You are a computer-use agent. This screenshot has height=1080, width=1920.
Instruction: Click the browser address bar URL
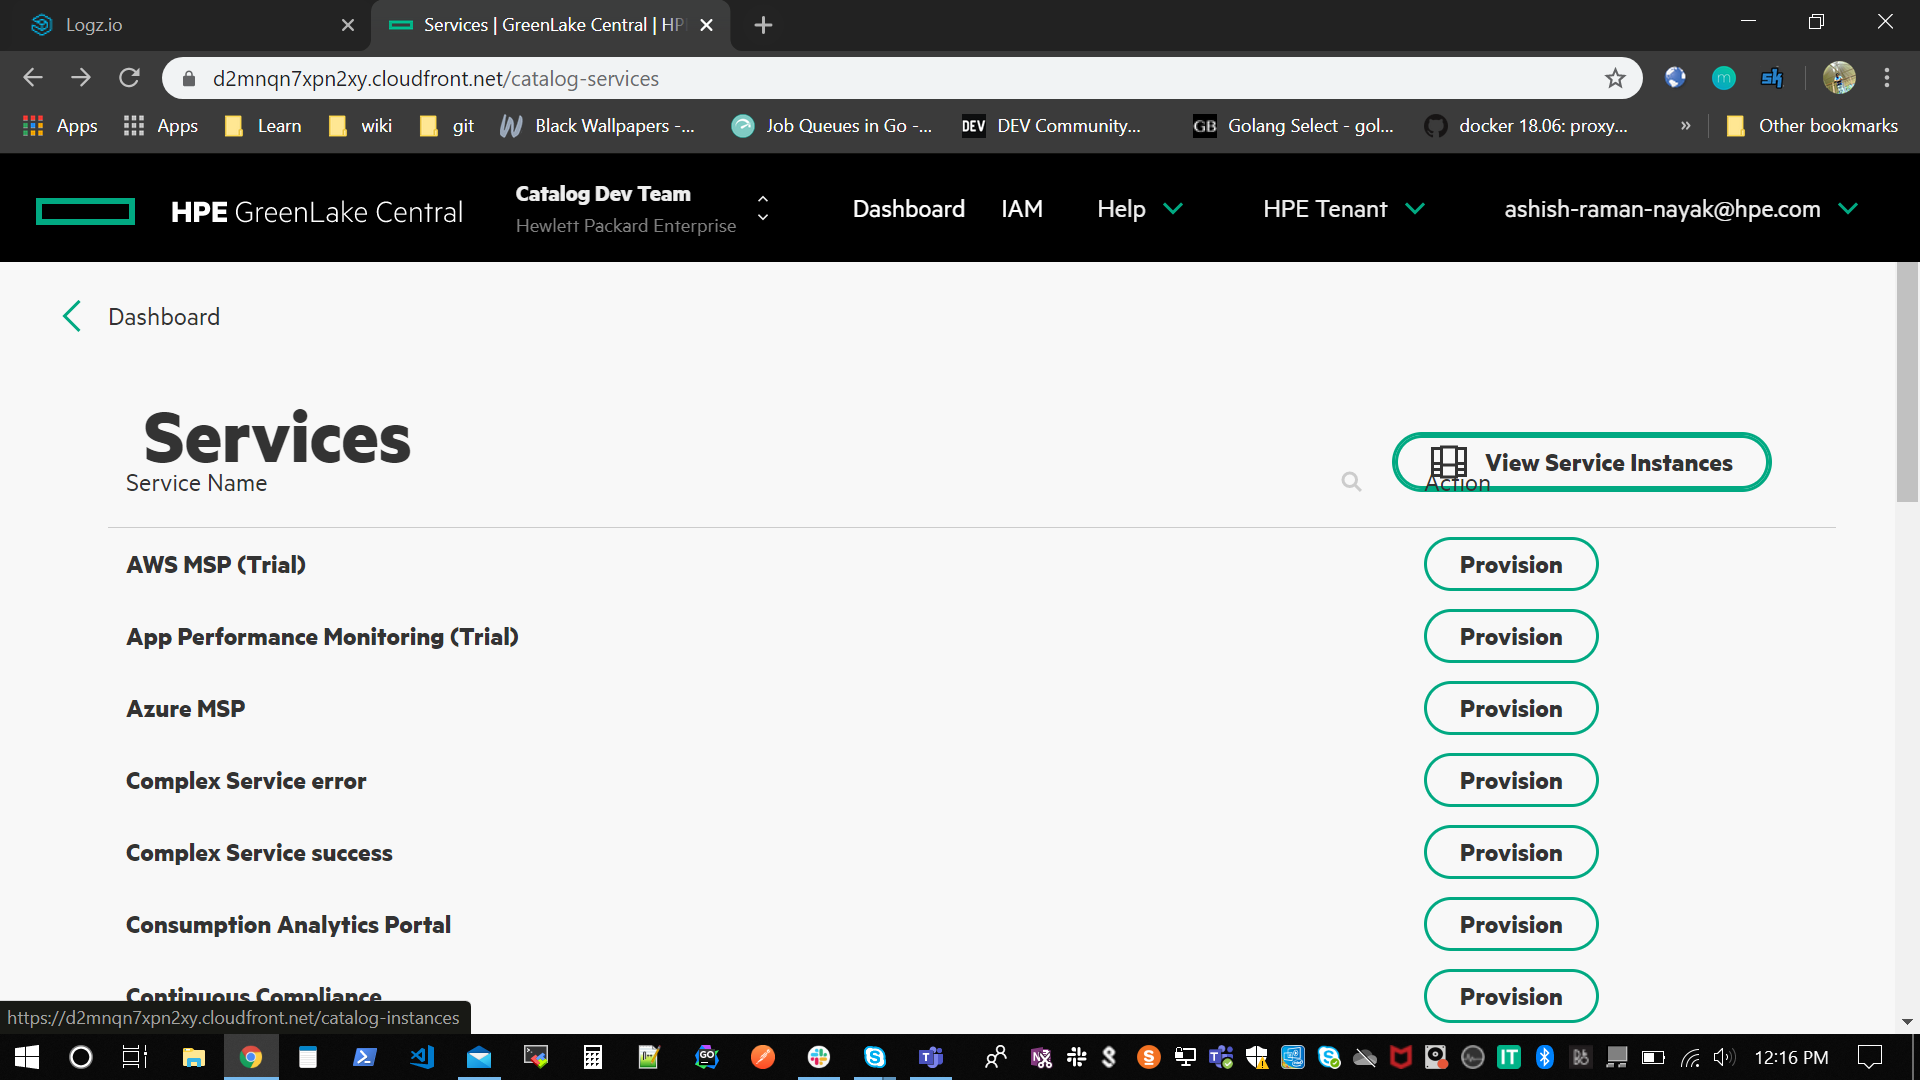point(435,78)
